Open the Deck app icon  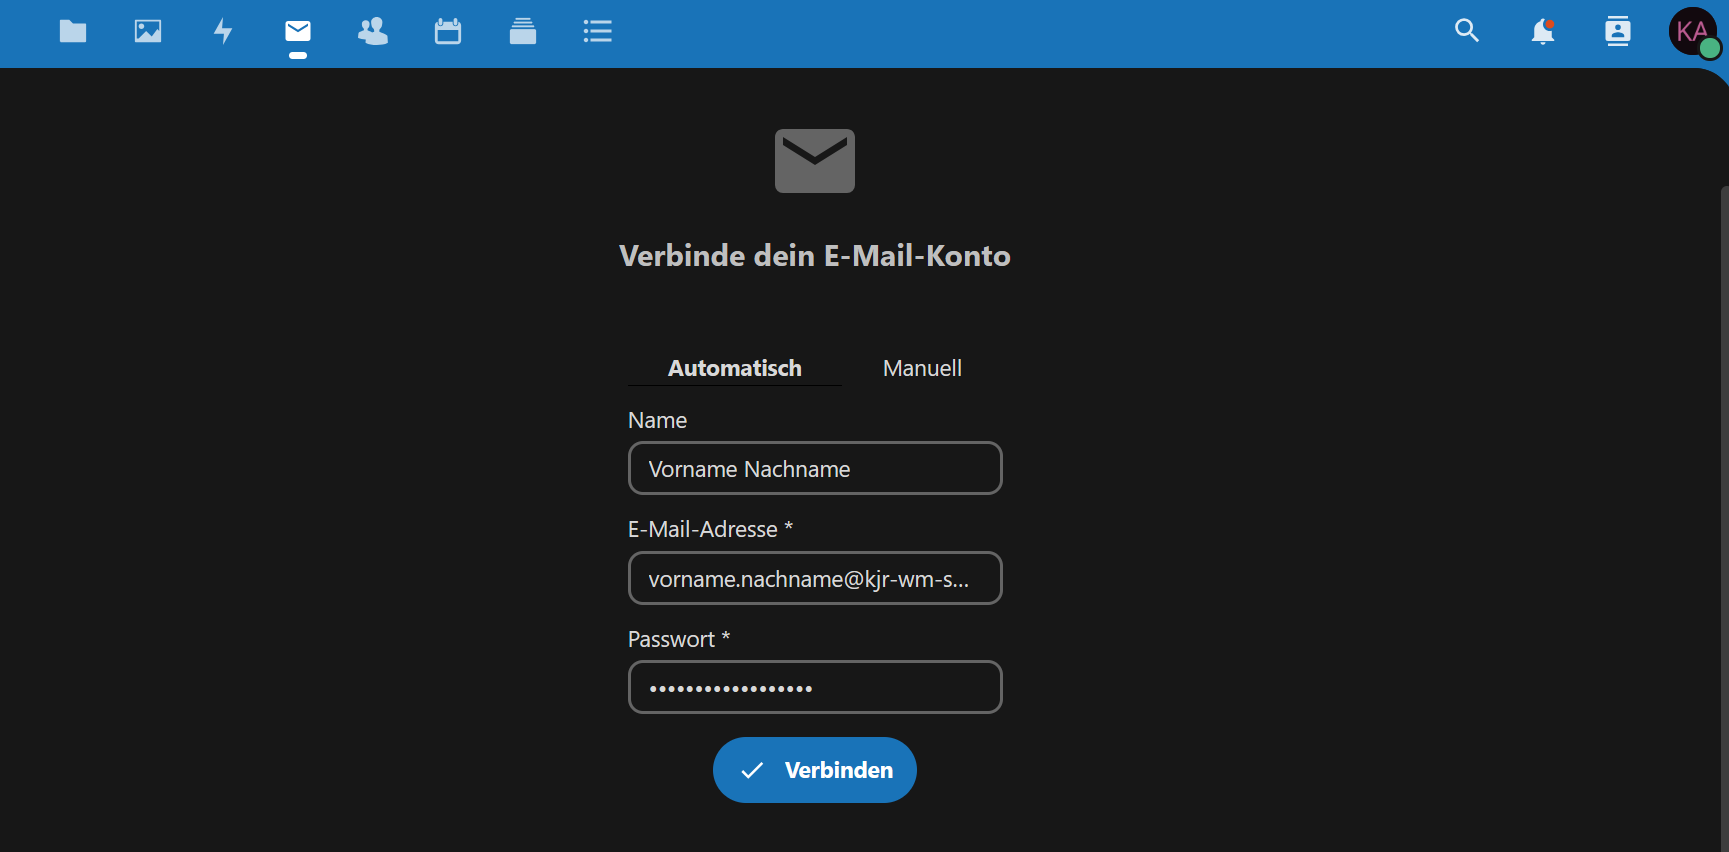[523, 32]
